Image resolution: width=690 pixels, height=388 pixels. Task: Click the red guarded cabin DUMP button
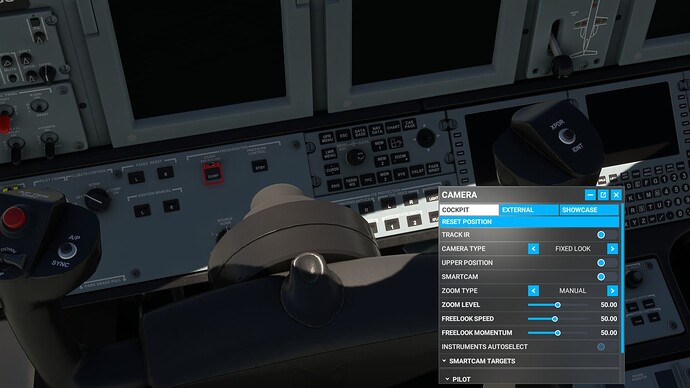click(x=213, y=175)
